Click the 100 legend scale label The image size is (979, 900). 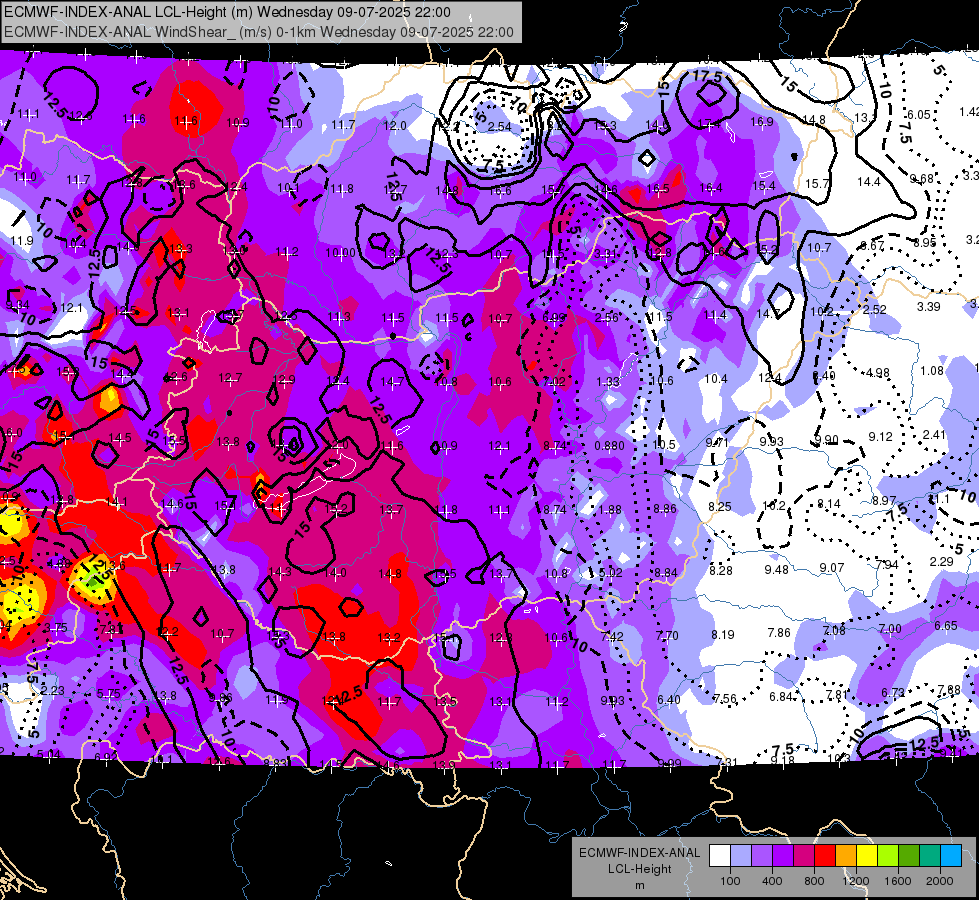(731, 881)
